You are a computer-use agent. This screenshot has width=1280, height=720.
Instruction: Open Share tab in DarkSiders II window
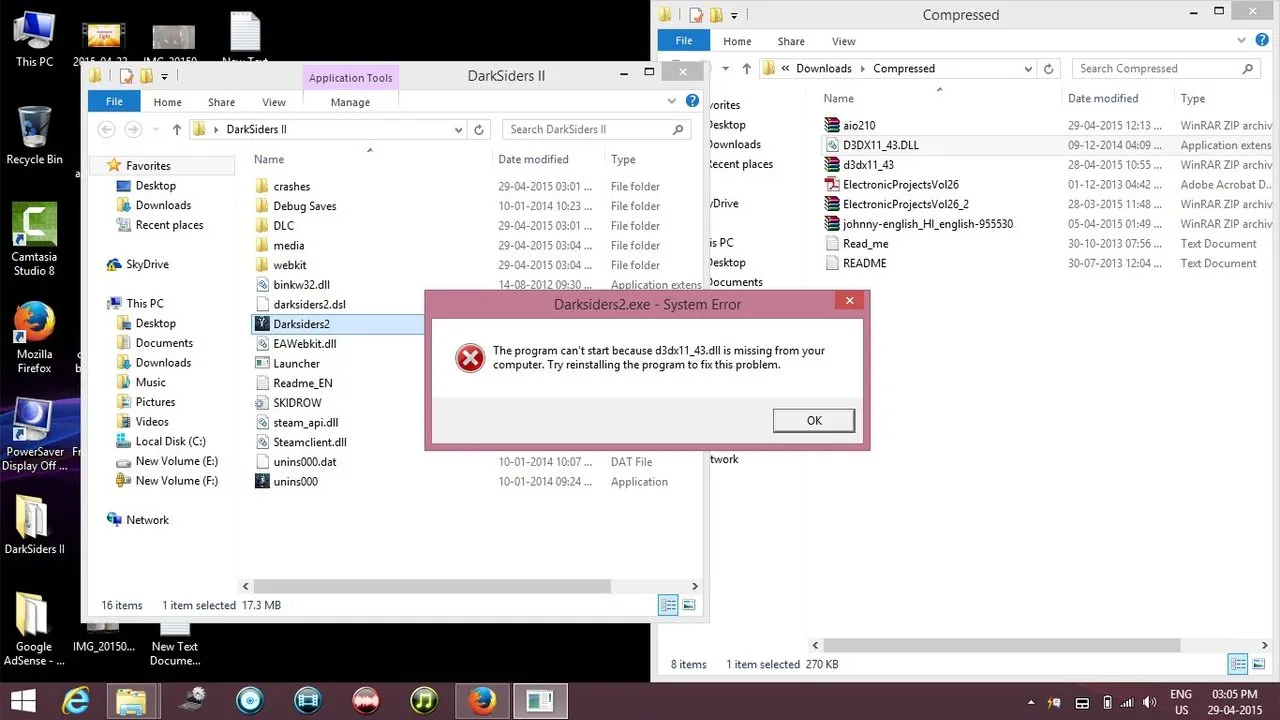click(221, 102)
